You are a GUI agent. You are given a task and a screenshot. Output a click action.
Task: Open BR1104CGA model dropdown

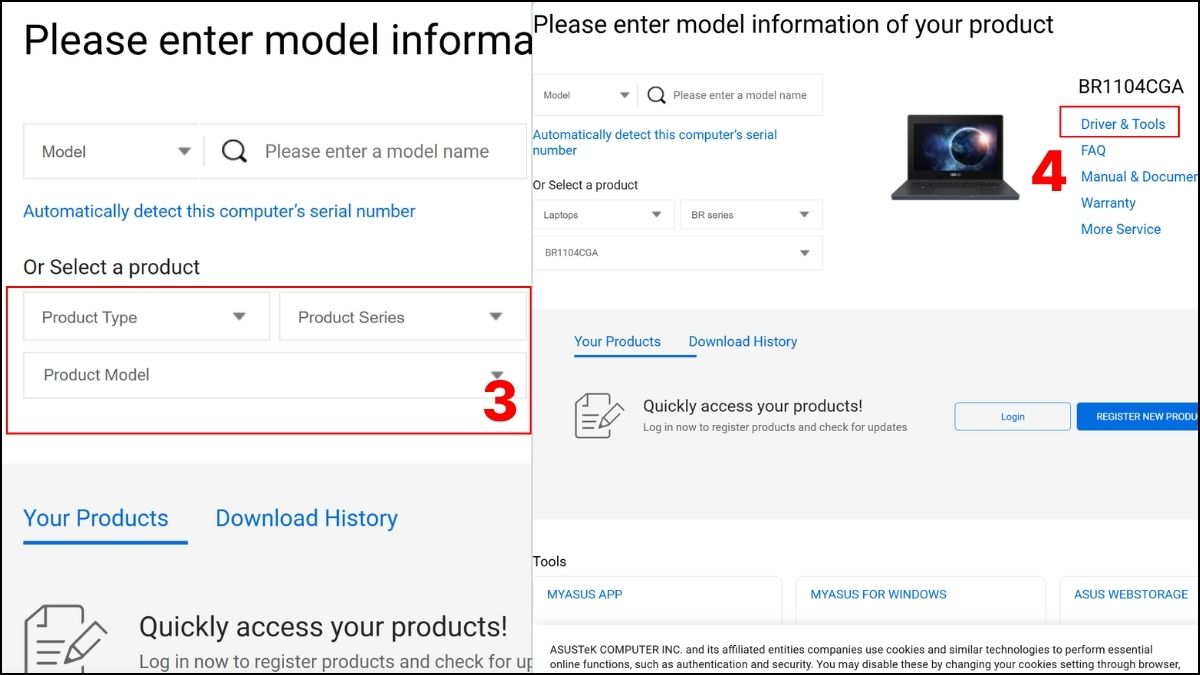(x=678, y=253)
